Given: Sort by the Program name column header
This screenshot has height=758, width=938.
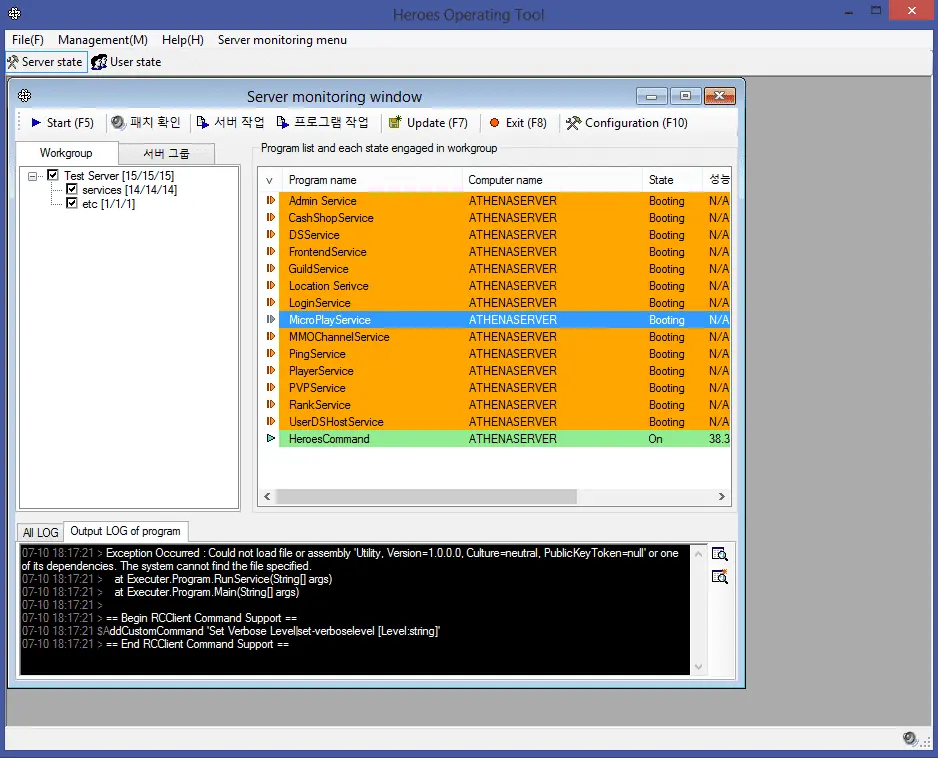Looking at the screenshot, I should [371, 180].
